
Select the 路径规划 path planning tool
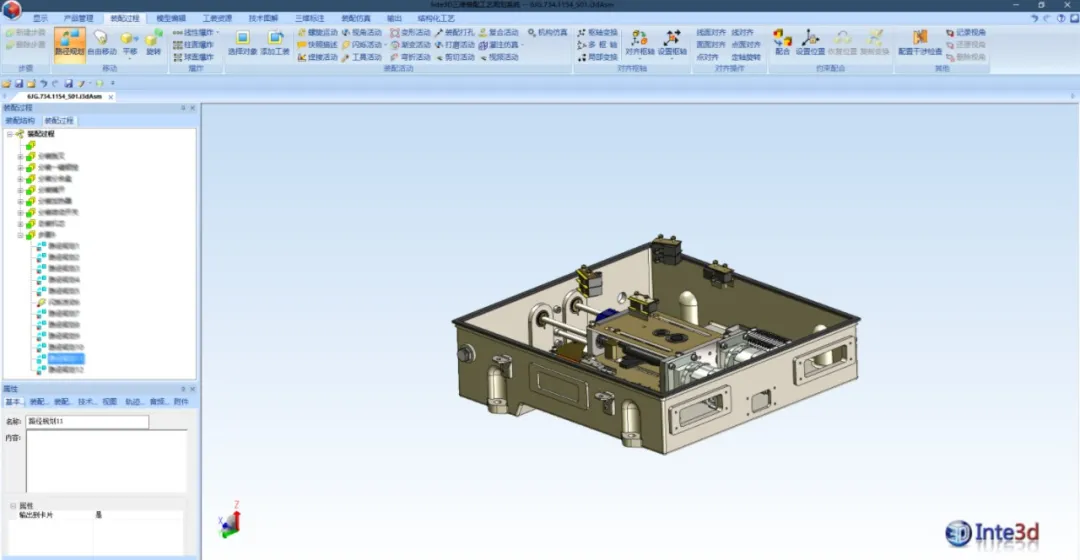coord(69,42)
